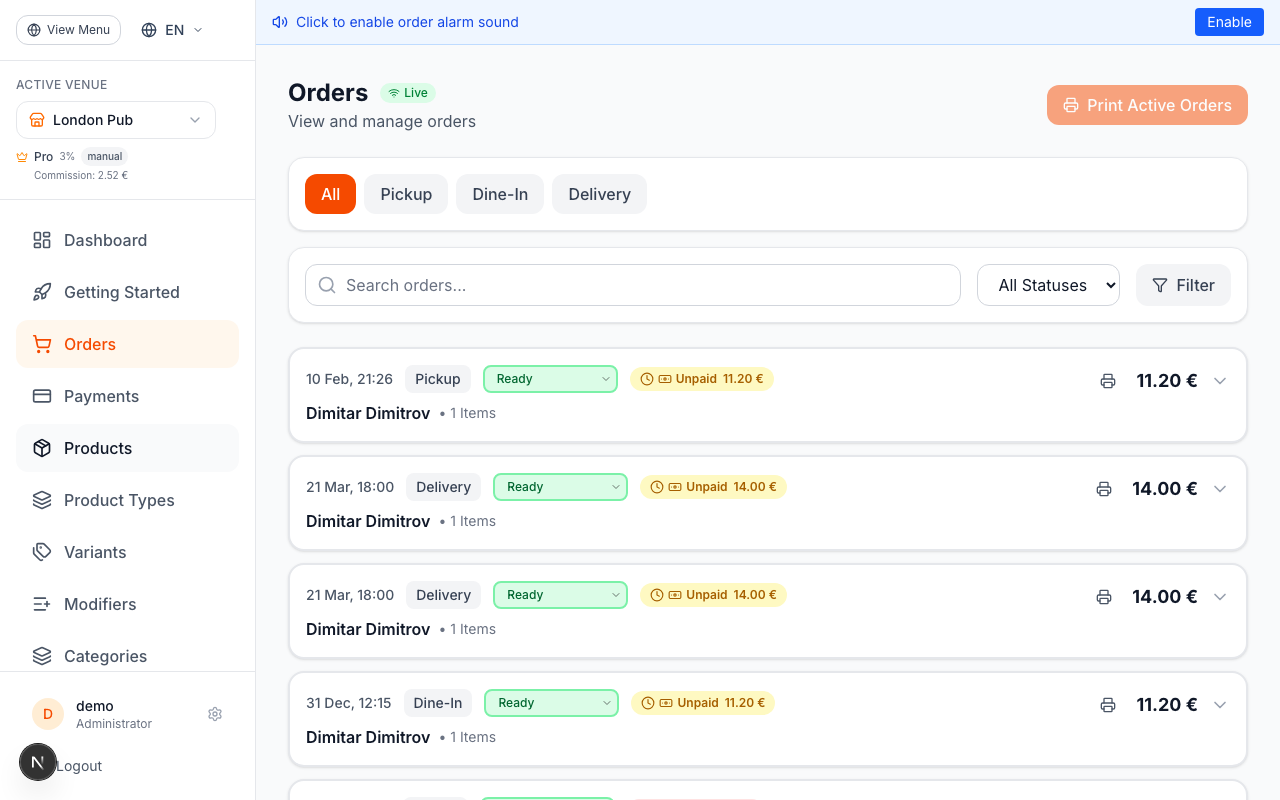This screenshot has height=800, width=1280.
Task: Expand details of the 31 Dec order
Action: tap(1220, 705)
